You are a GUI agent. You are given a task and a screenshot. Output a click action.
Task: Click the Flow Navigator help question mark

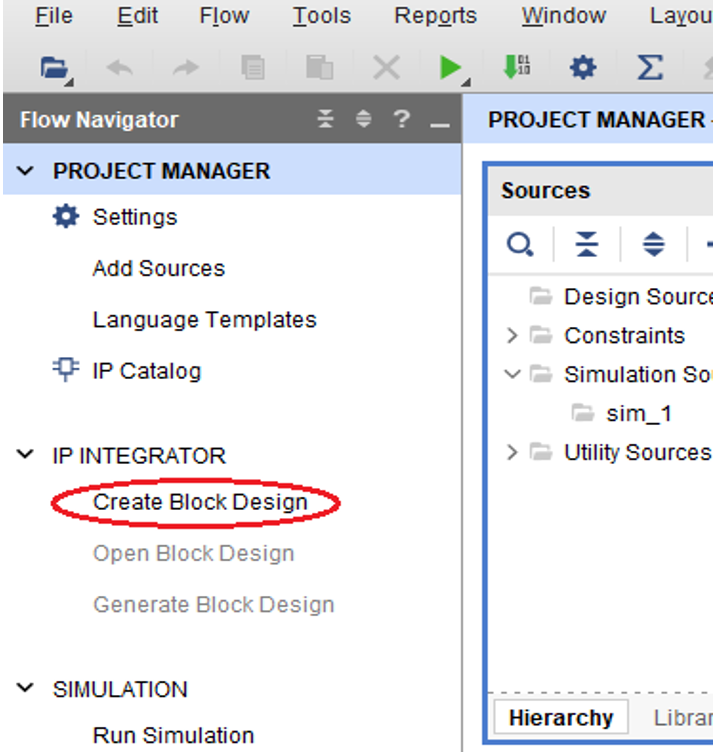point(401,120)
